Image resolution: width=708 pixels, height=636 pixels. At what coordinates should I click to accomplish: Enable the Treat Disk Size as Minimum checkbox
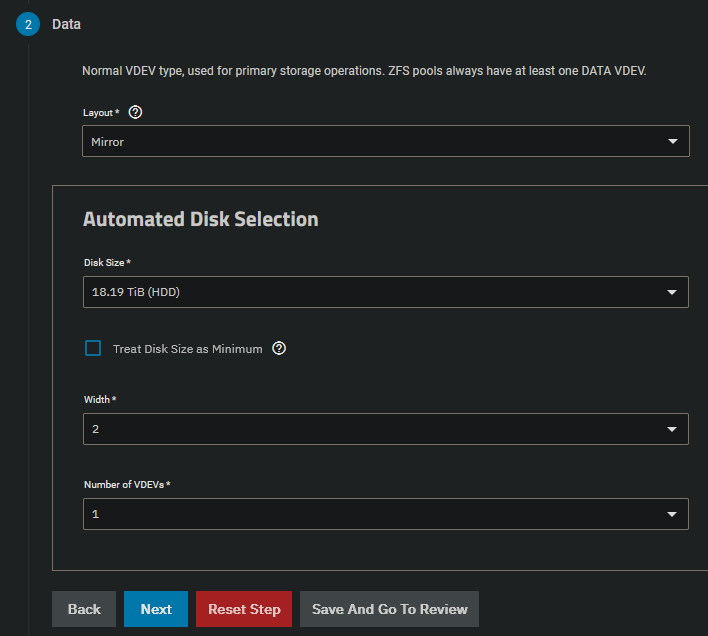[x=93, y=349]
